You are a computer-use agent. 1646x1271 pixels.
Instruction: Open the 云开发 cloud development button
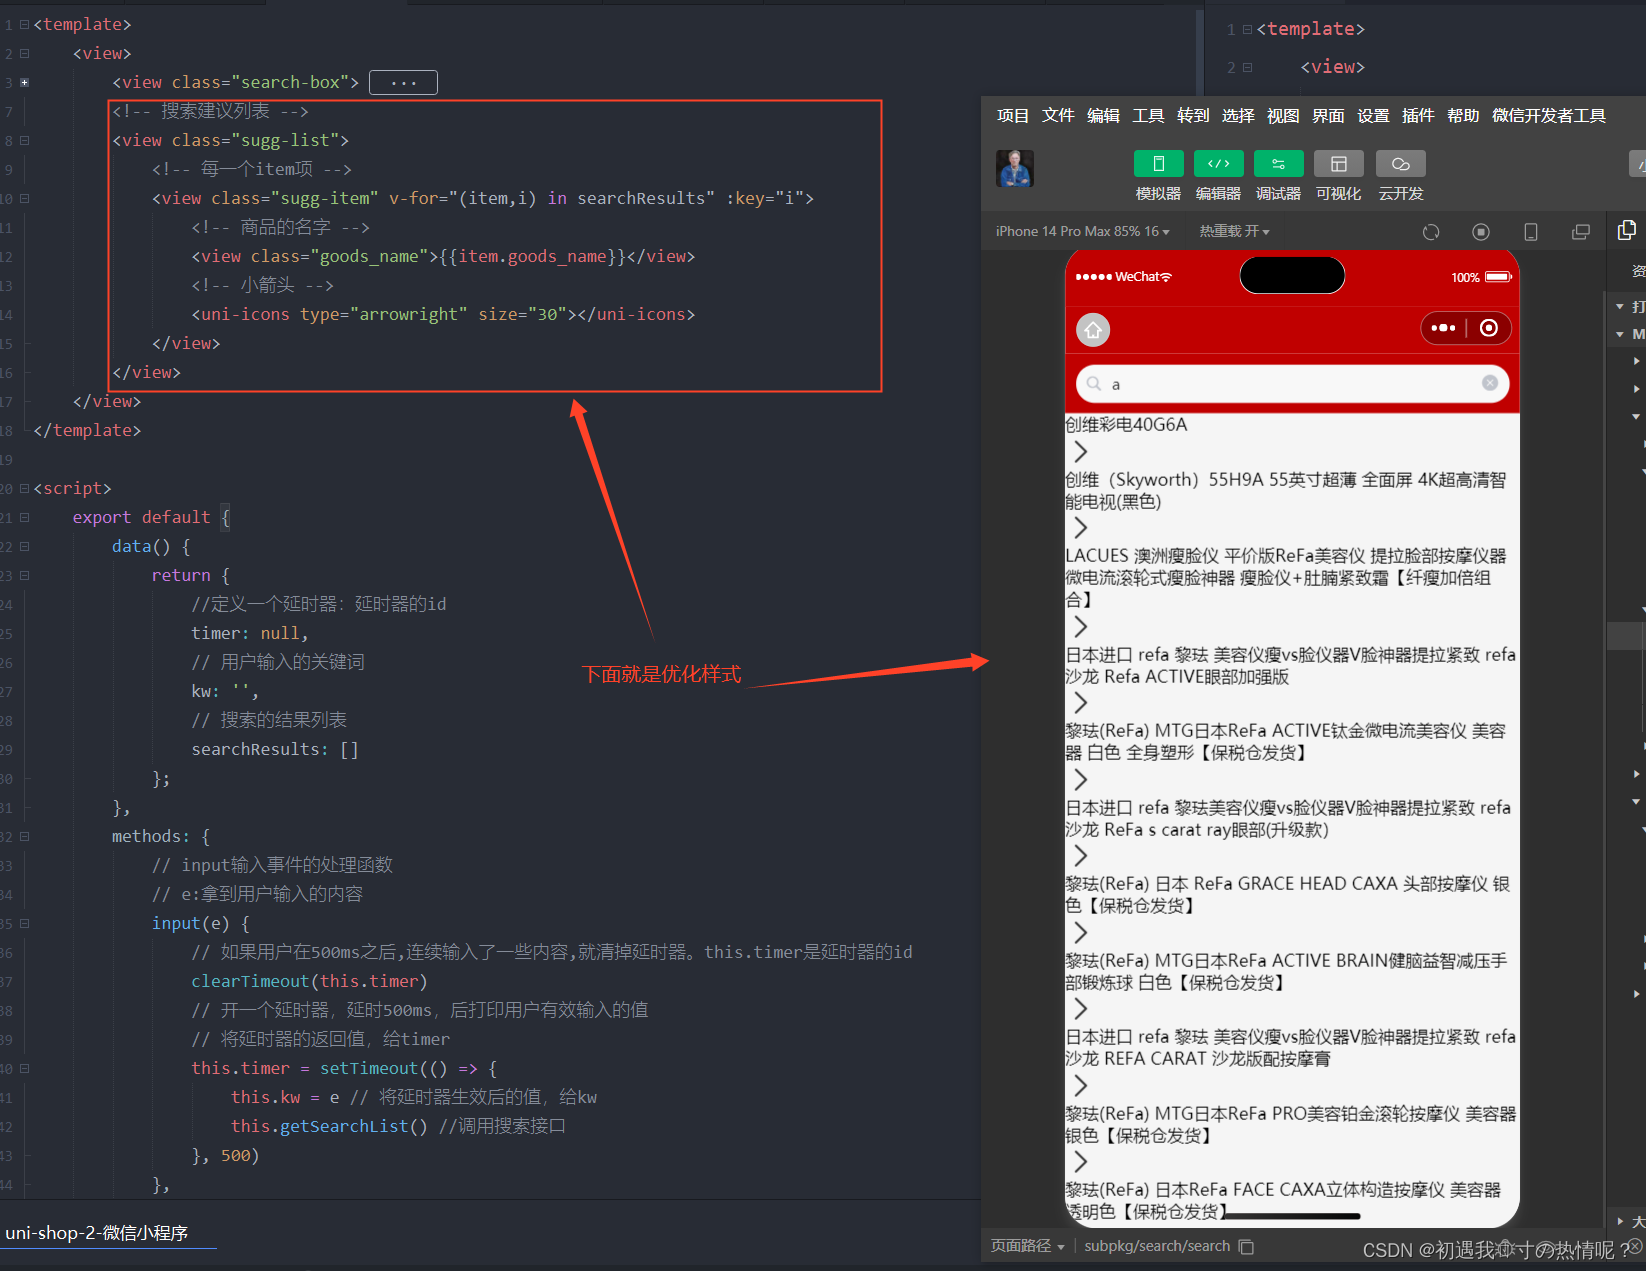[1400, 164]
